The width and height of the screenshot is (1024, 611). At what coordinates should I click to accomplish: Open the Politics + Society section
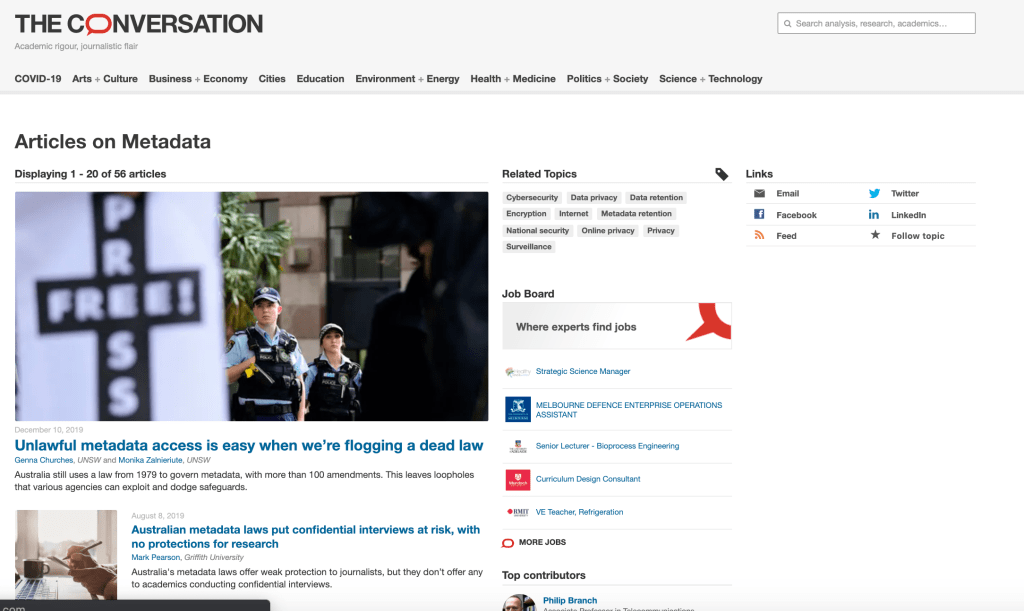coord(607,79)
